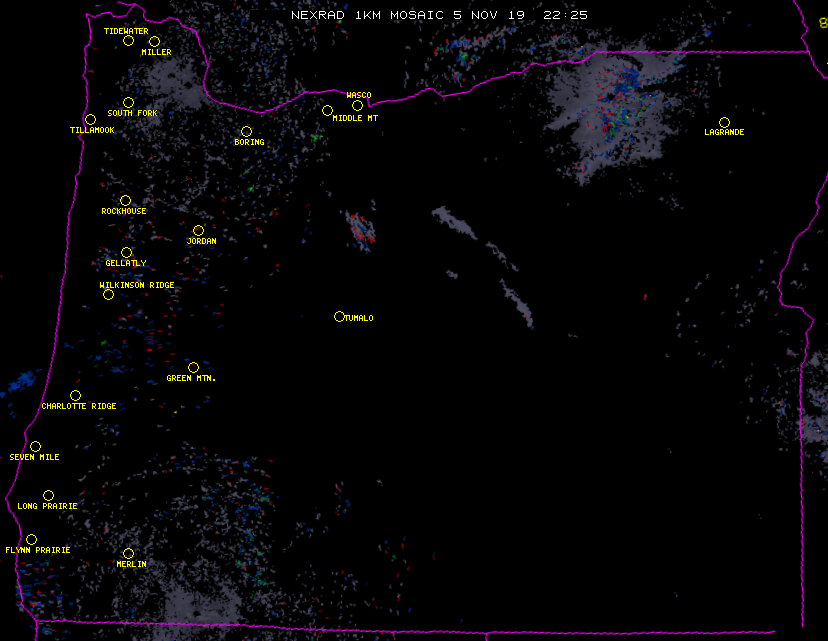Select the Seven Mile station circle
Image resolution: width=828 pixels, height=641 pixels.
(x=35, y=447)
